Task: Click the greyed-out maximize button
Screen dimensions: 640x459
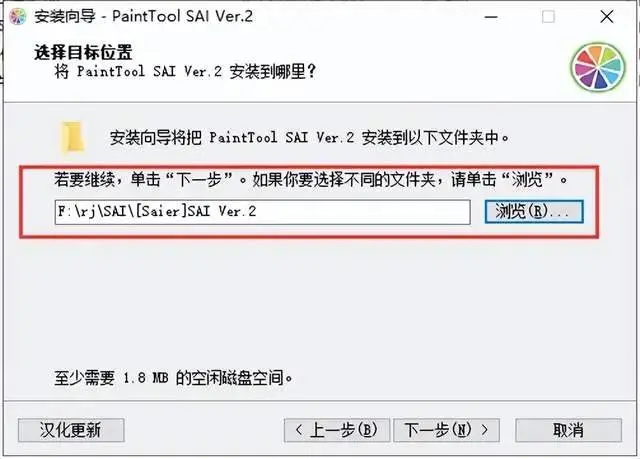Action: coord(548,17)
